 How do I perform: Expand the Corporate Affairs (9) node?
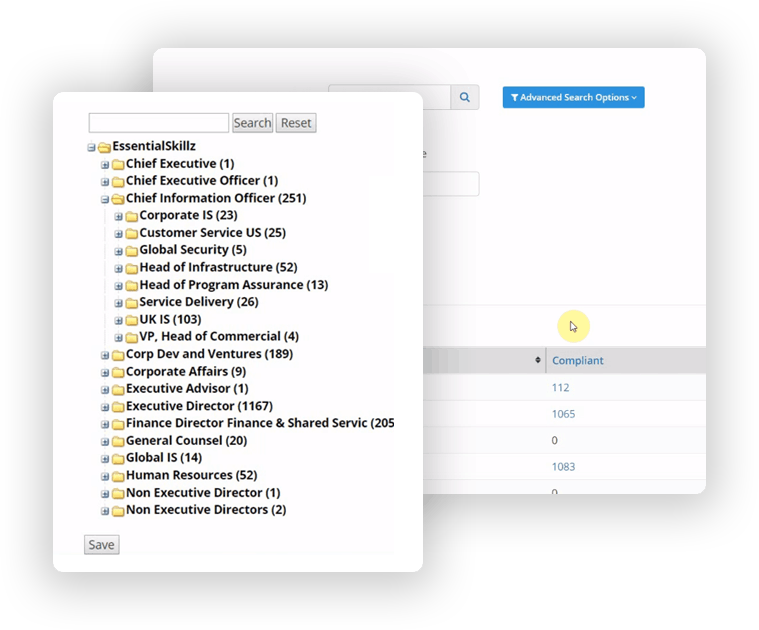click(105, 373)
